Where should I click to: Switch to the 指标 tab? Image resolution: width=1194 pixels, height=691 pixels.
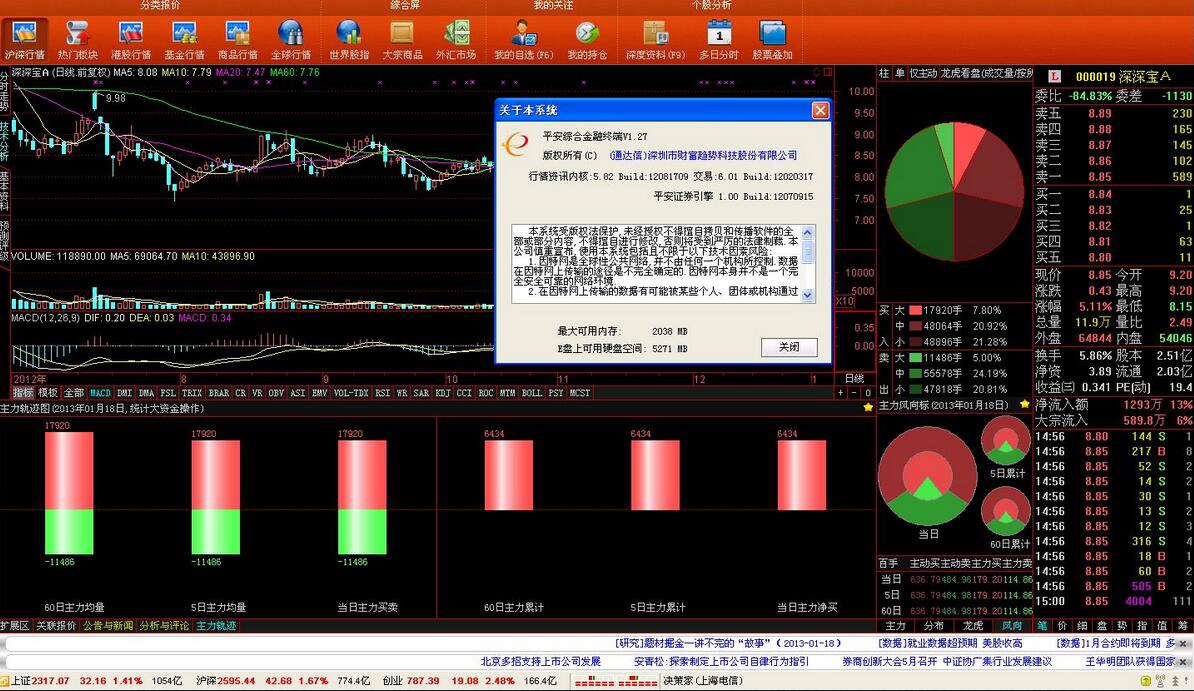pyautogui.click(x=23, y=393)
